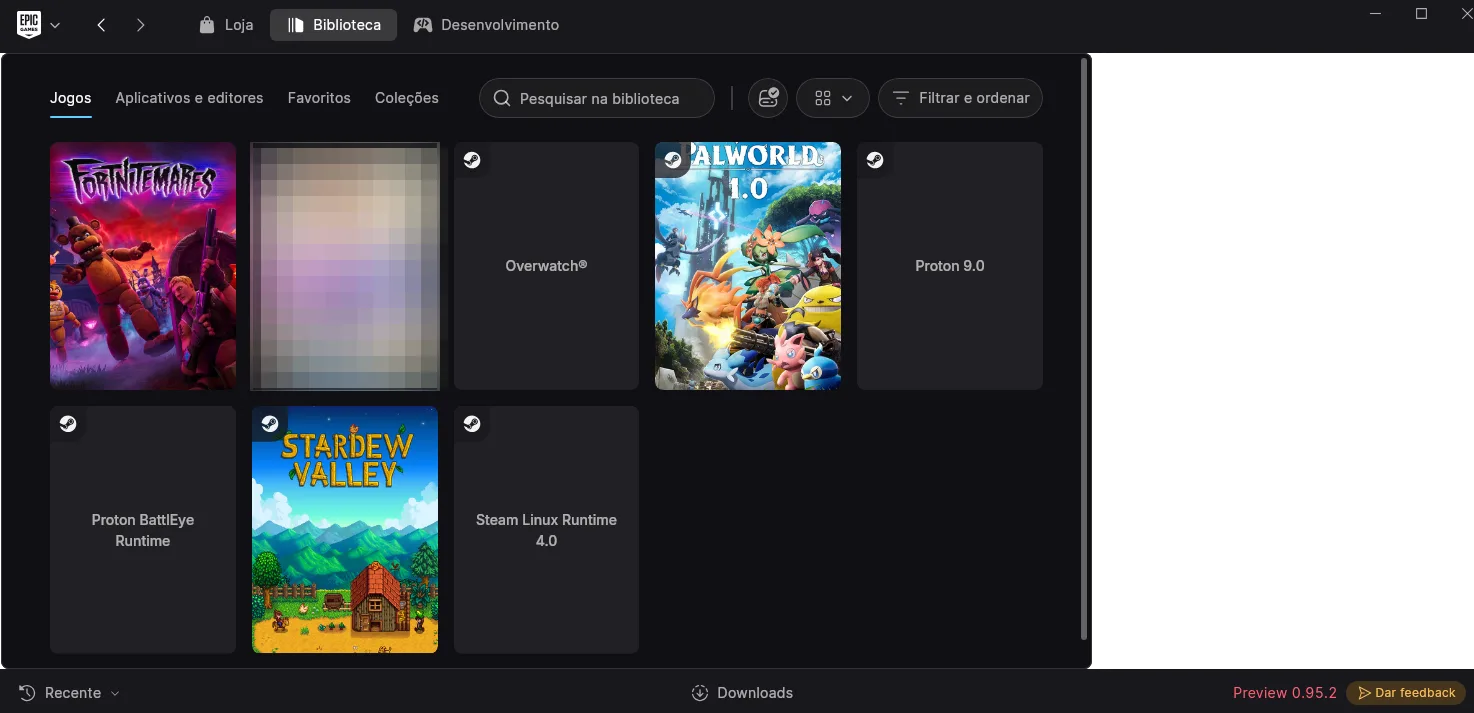The image size is (1474, 713).
Task: Click the Dar feedback button
Action: (1406, 693)
